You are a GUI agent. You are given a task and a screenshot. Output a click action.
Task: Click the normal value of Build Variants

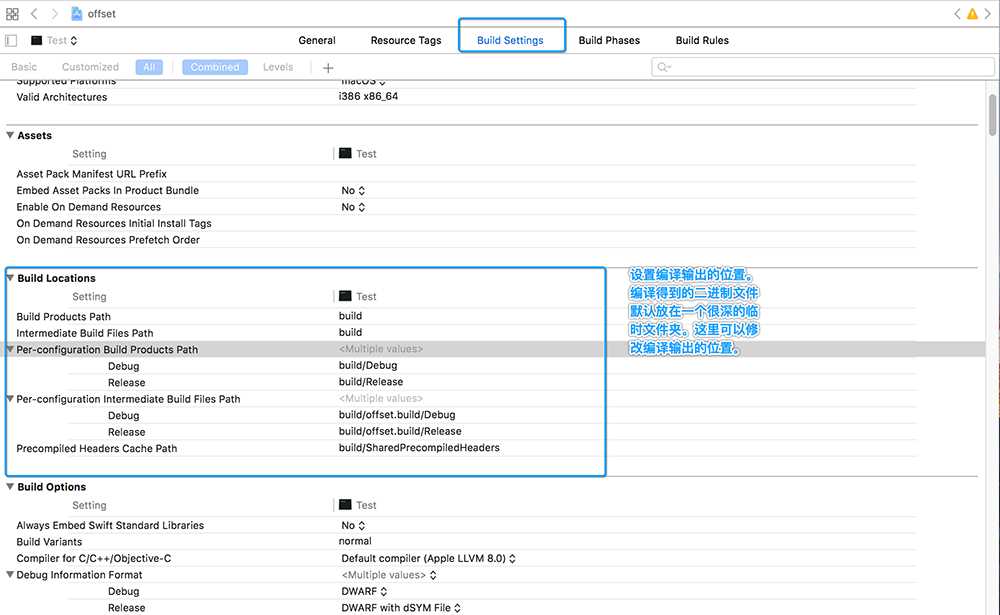click(355, 542)
